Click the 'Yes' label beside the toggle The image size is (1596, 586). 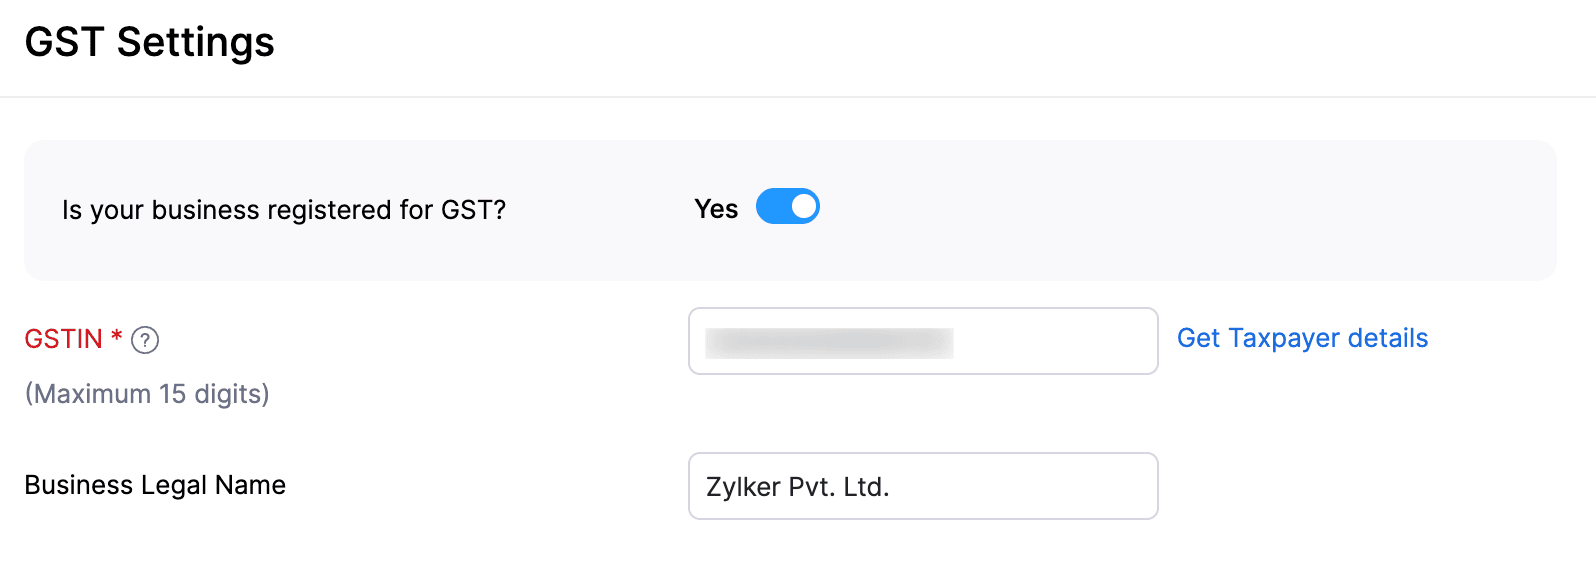click(716, 209)
